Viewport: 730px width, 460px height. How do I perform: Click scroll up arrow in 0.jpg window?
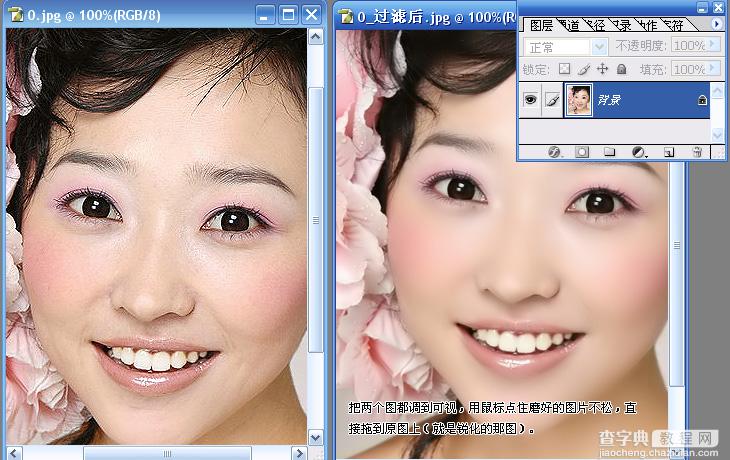(316, 36)
